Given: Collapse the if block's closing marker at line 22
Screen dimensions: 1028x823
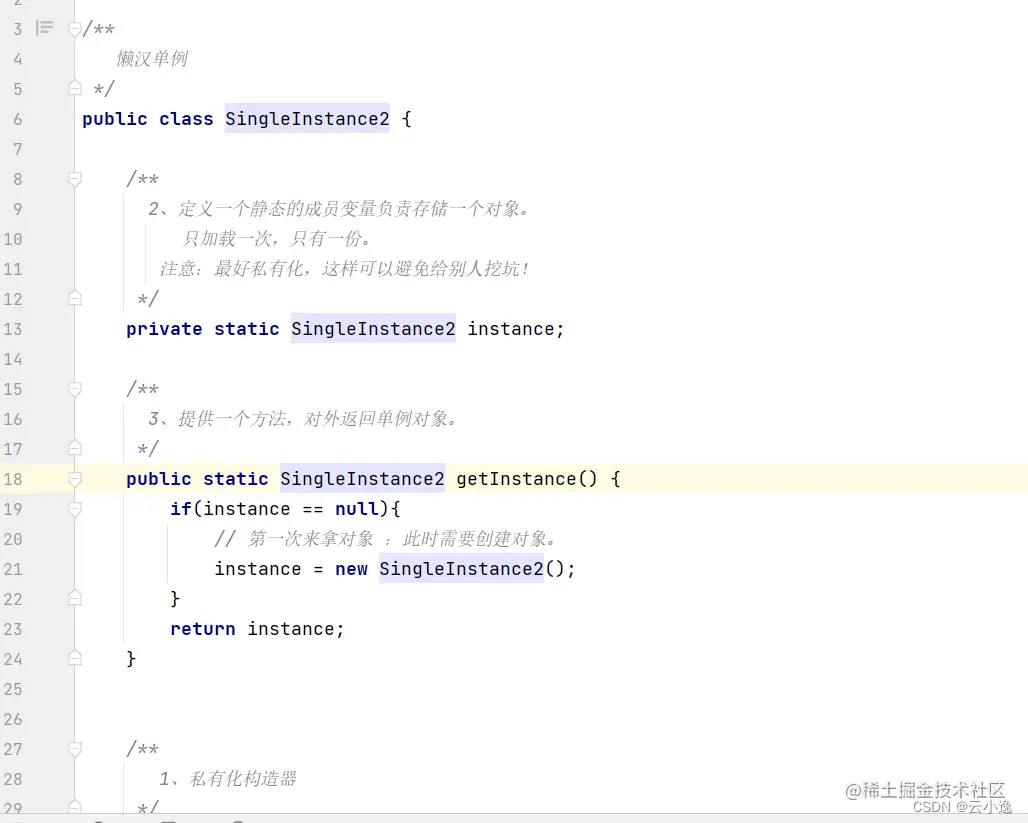Looking at the screenshot, I should [x=75, y=598].
